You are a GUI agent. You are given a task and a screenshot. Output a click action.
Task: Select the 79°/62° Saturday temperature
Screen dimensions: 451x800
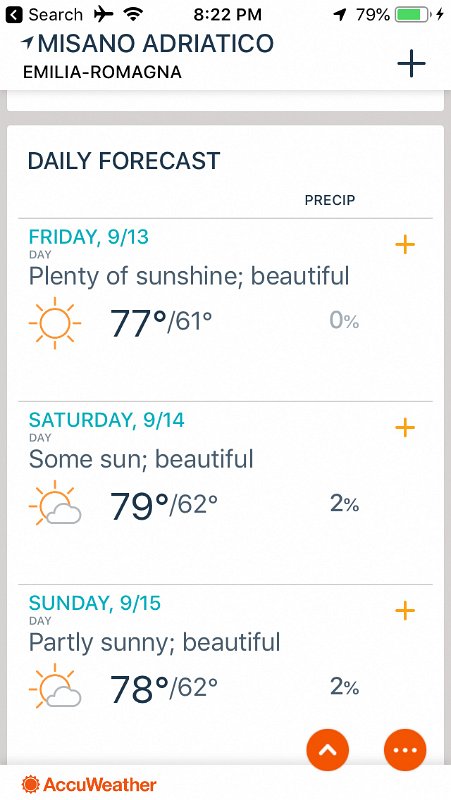164,505
